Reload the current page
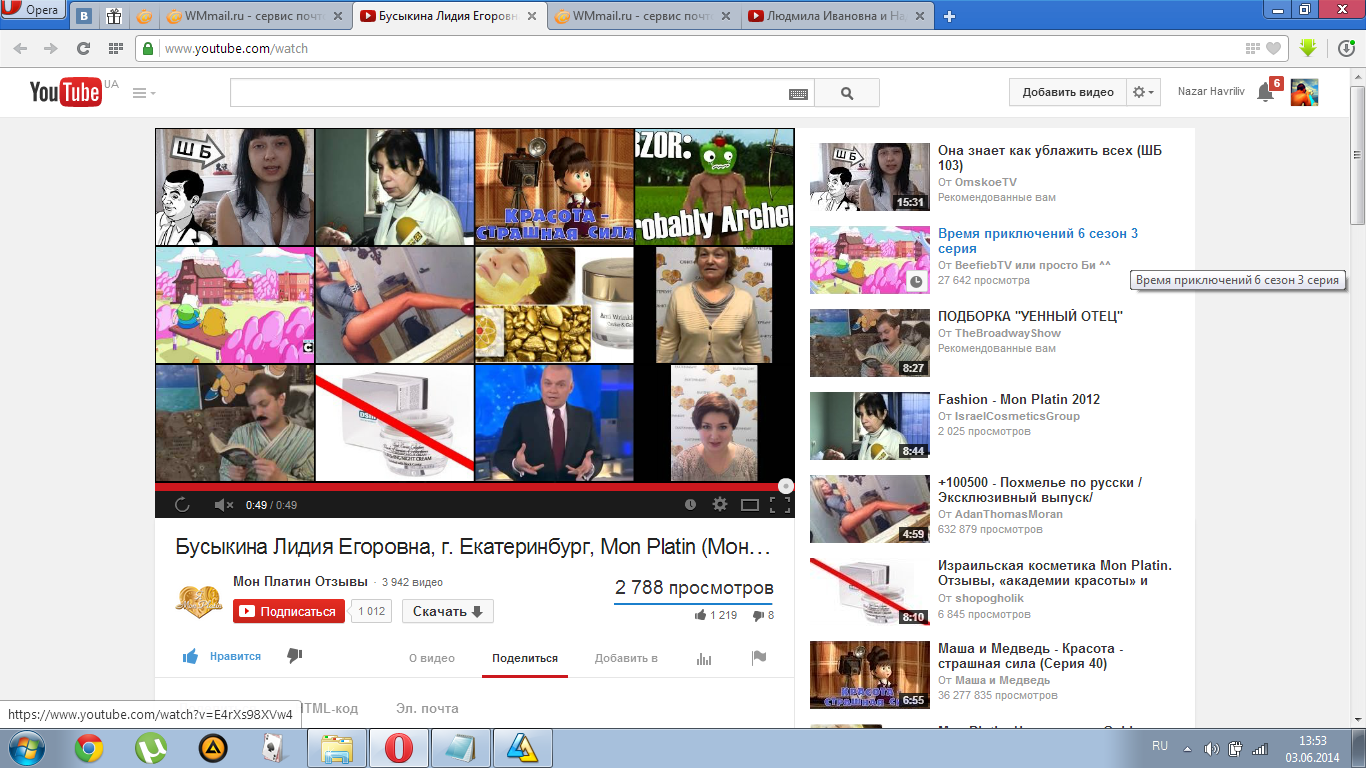 click(83, 48)
